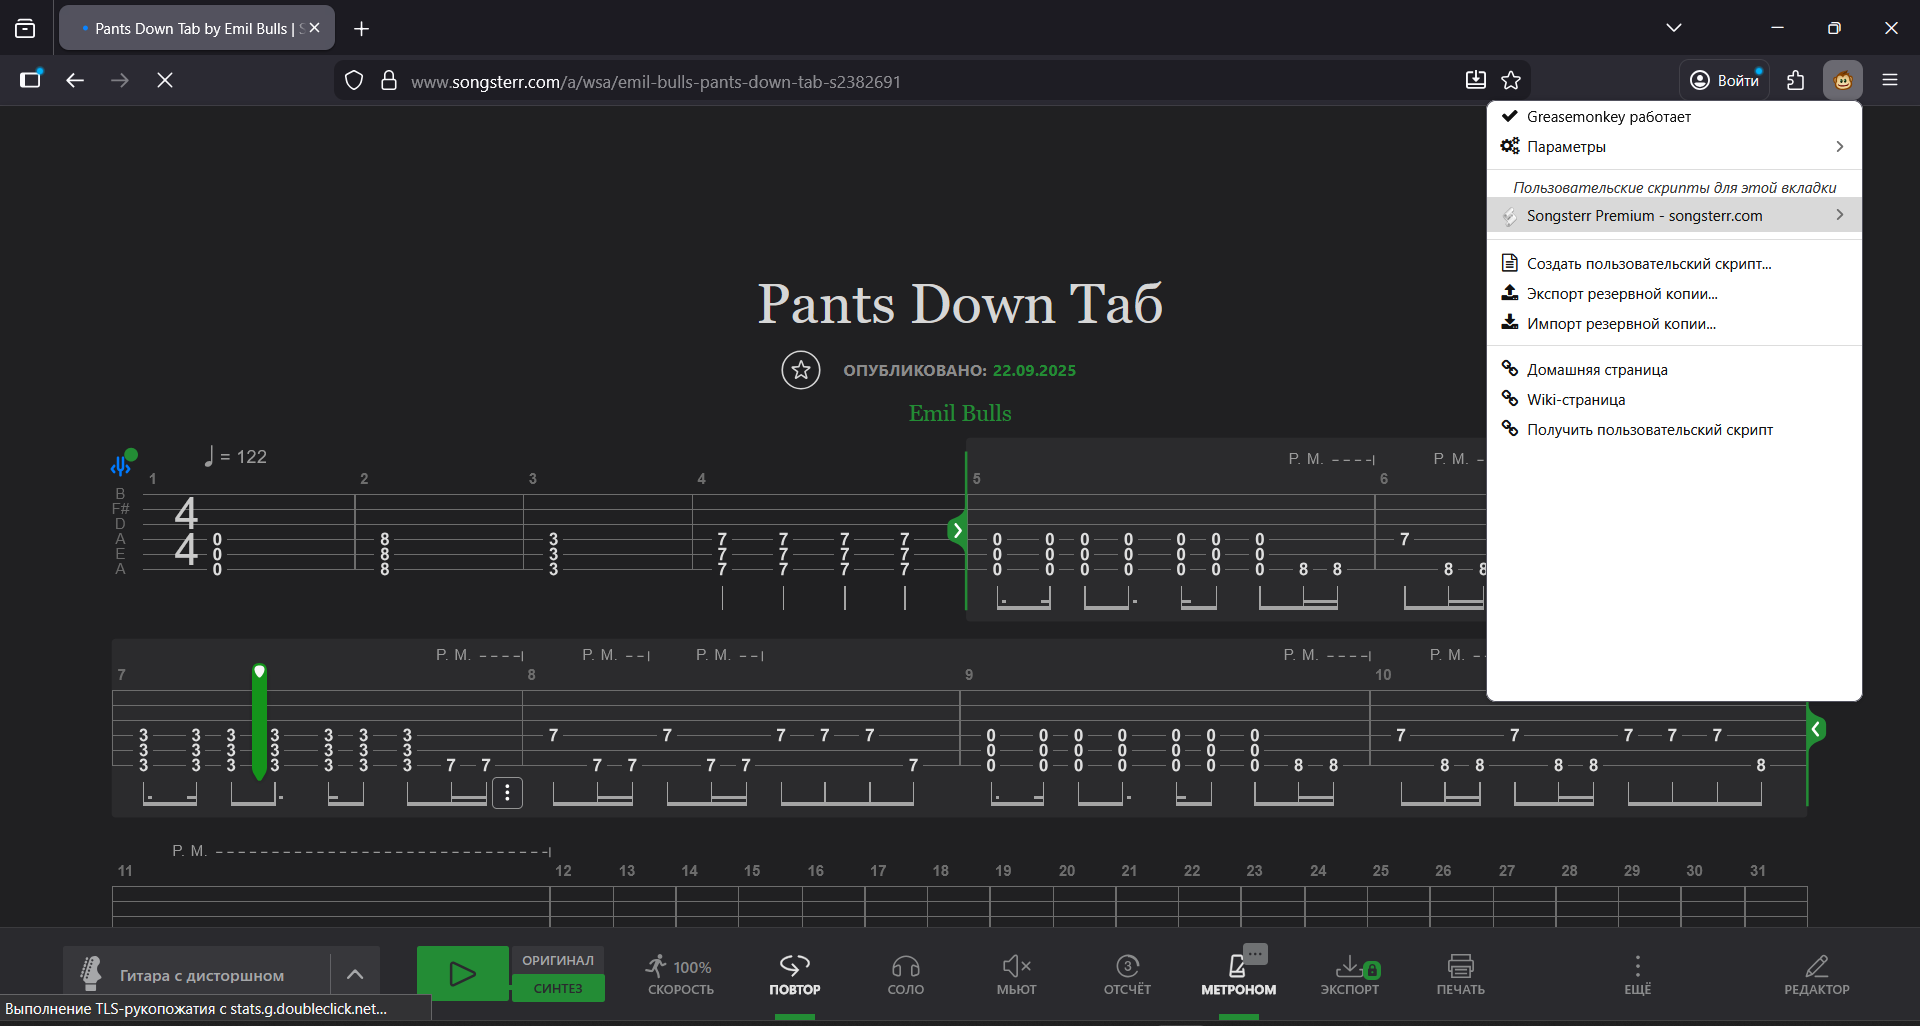Go back to the previous page

pyautogui.click(x=75, y=80)
